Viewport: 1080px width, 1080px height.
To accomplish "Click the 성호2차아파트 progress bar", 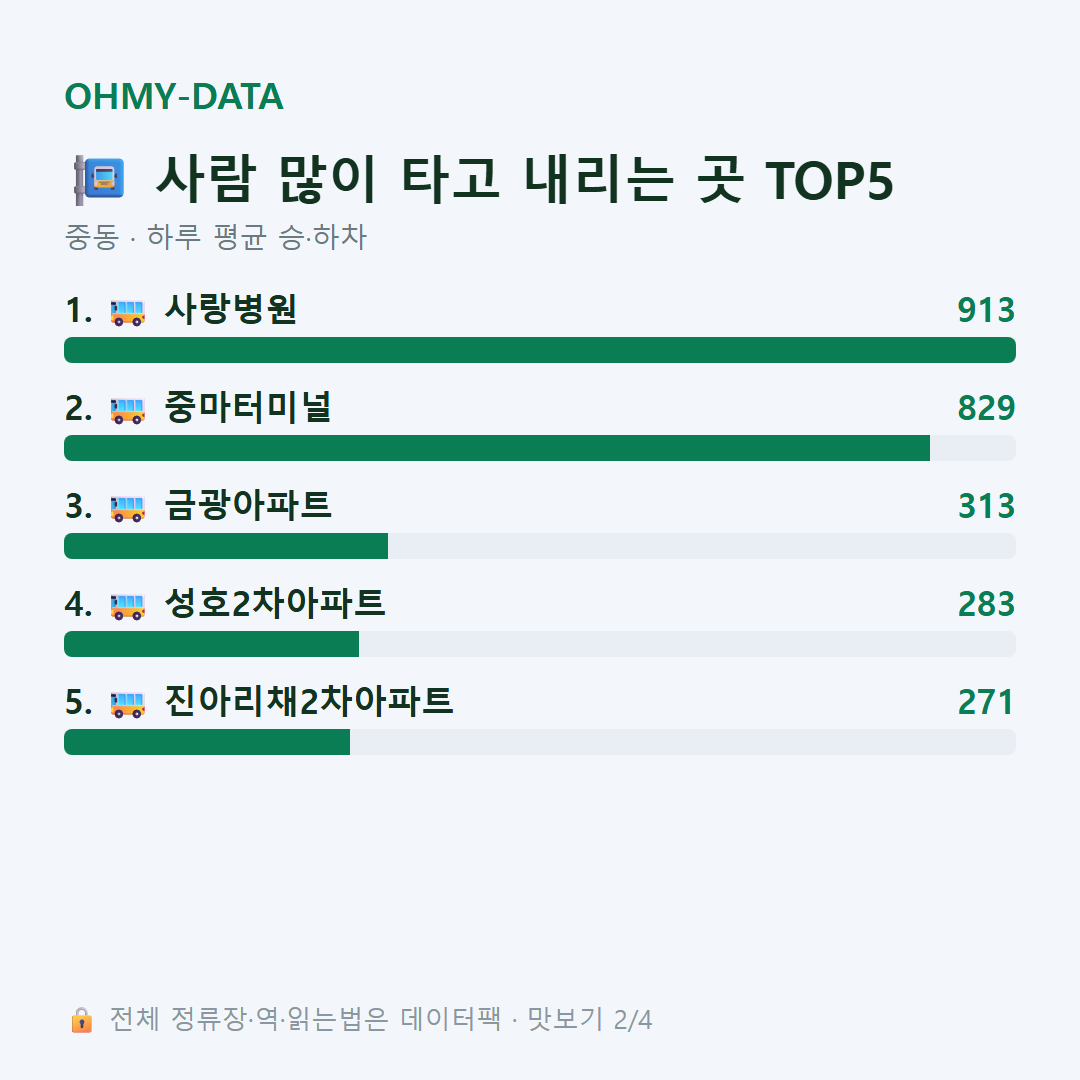I will 540,644.
